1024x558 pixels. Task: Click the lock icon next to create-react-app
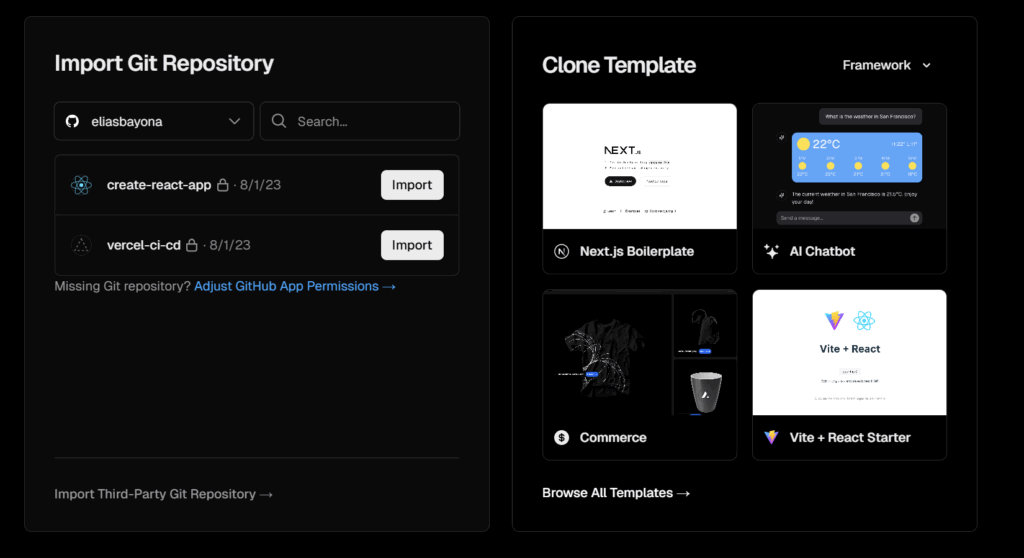[223, 185]
